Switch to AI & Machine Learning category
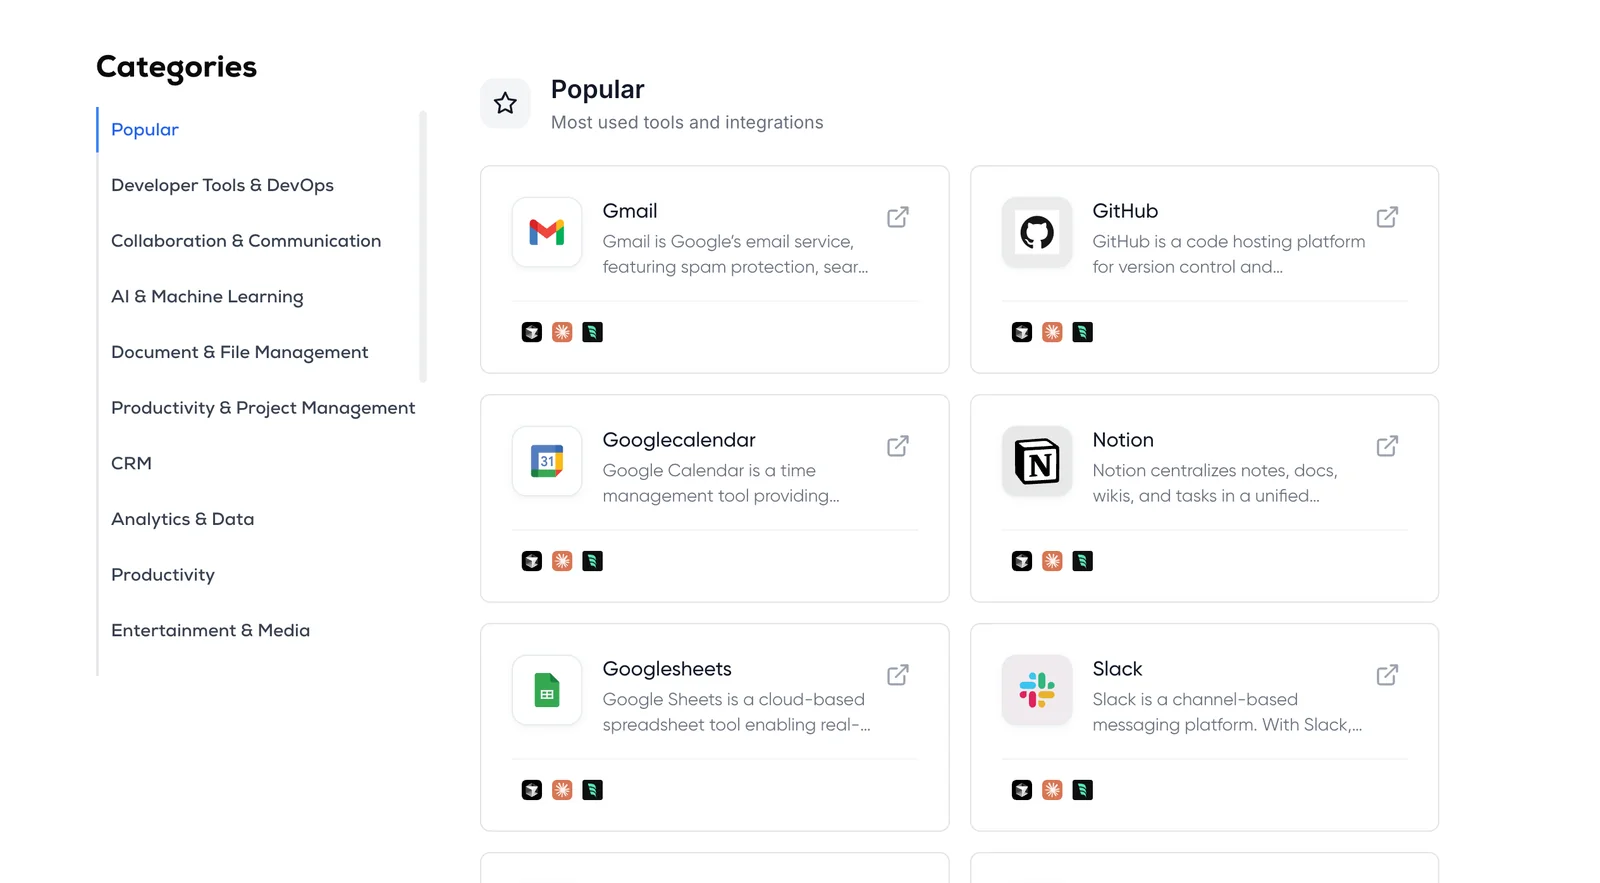Image resolution: width=1600 pixels, height=883 pixels. tap(207, 297)
